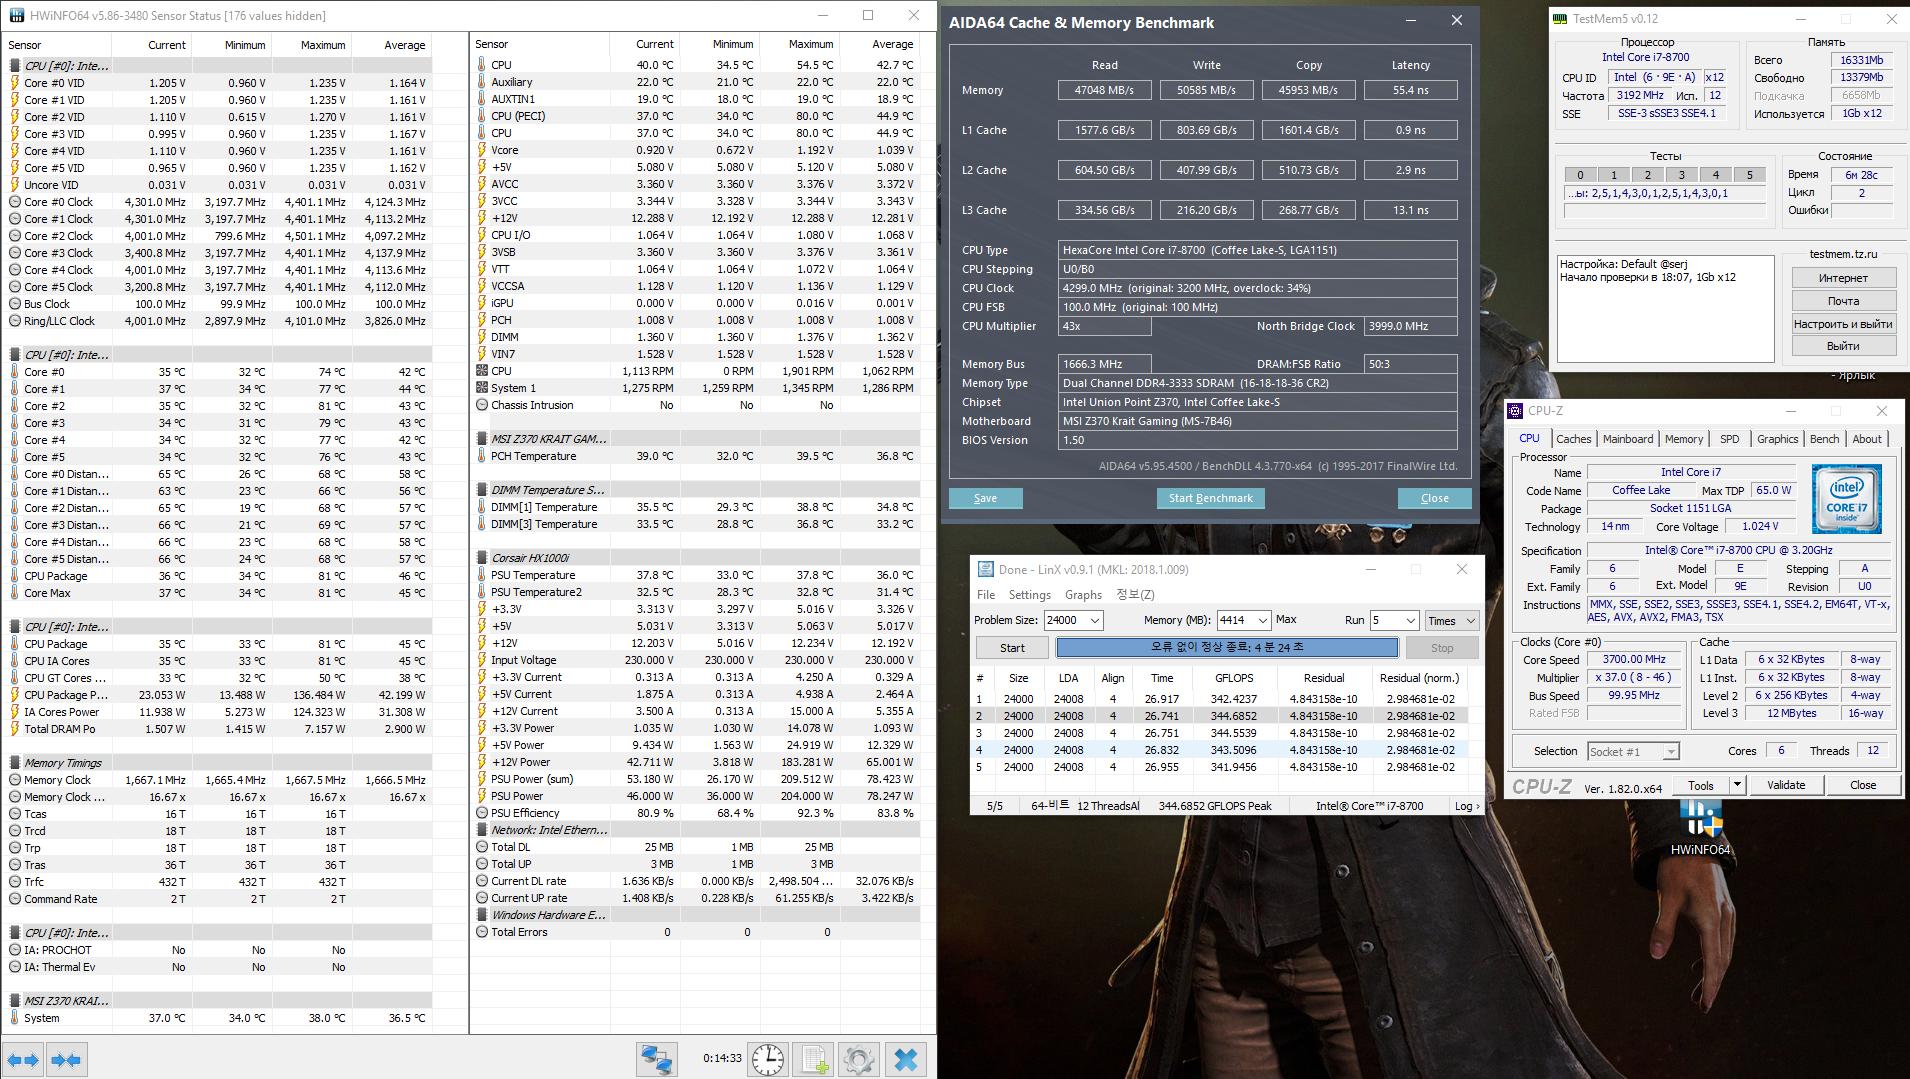This screenshot has height=1079, width=1910.
Task: Open the HWiNFO64 desktop shortcut
Action: coord(1700,828)
